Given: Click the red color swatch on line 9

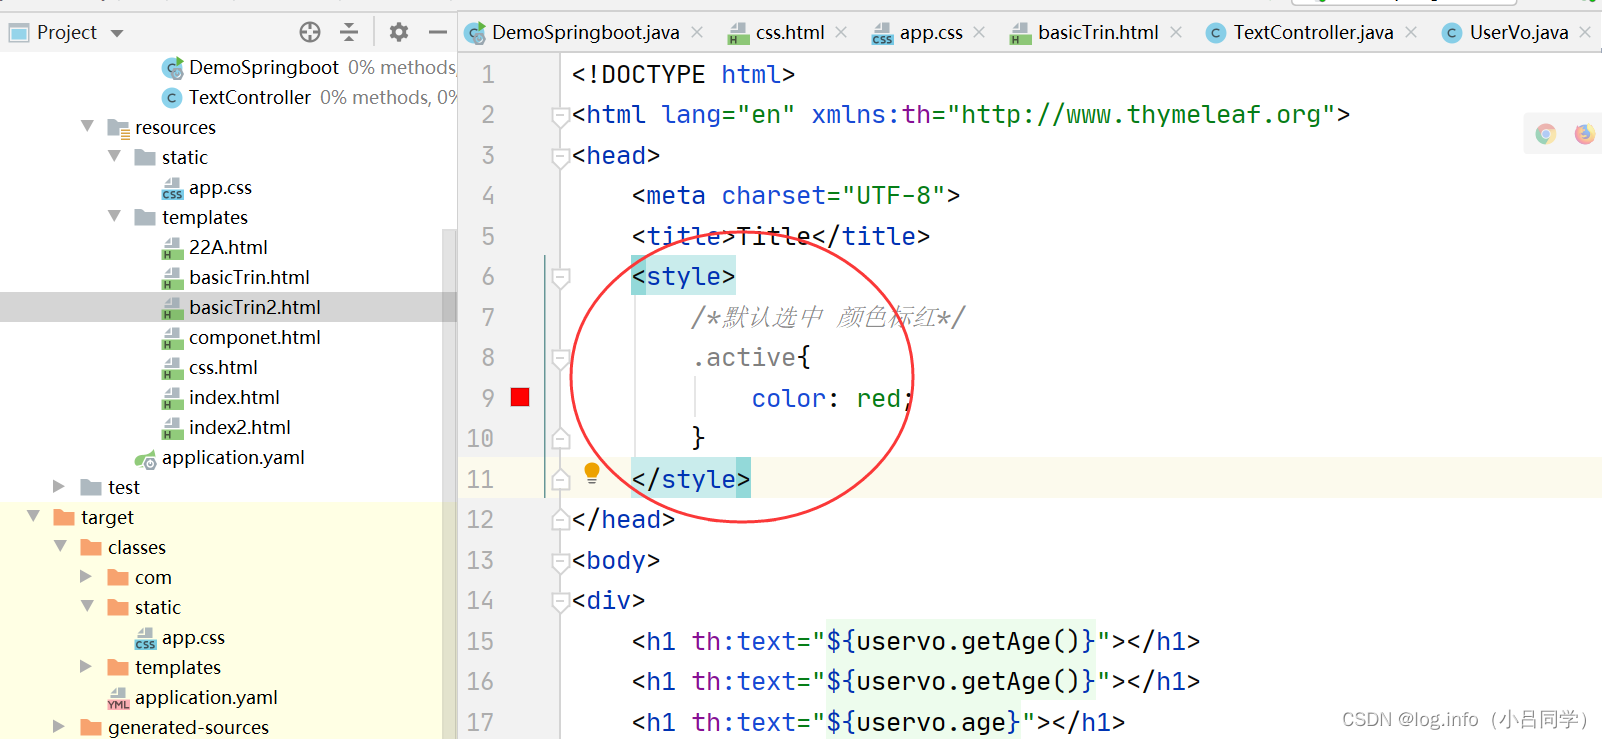Looking at the screenshot, I should point(520,397).
